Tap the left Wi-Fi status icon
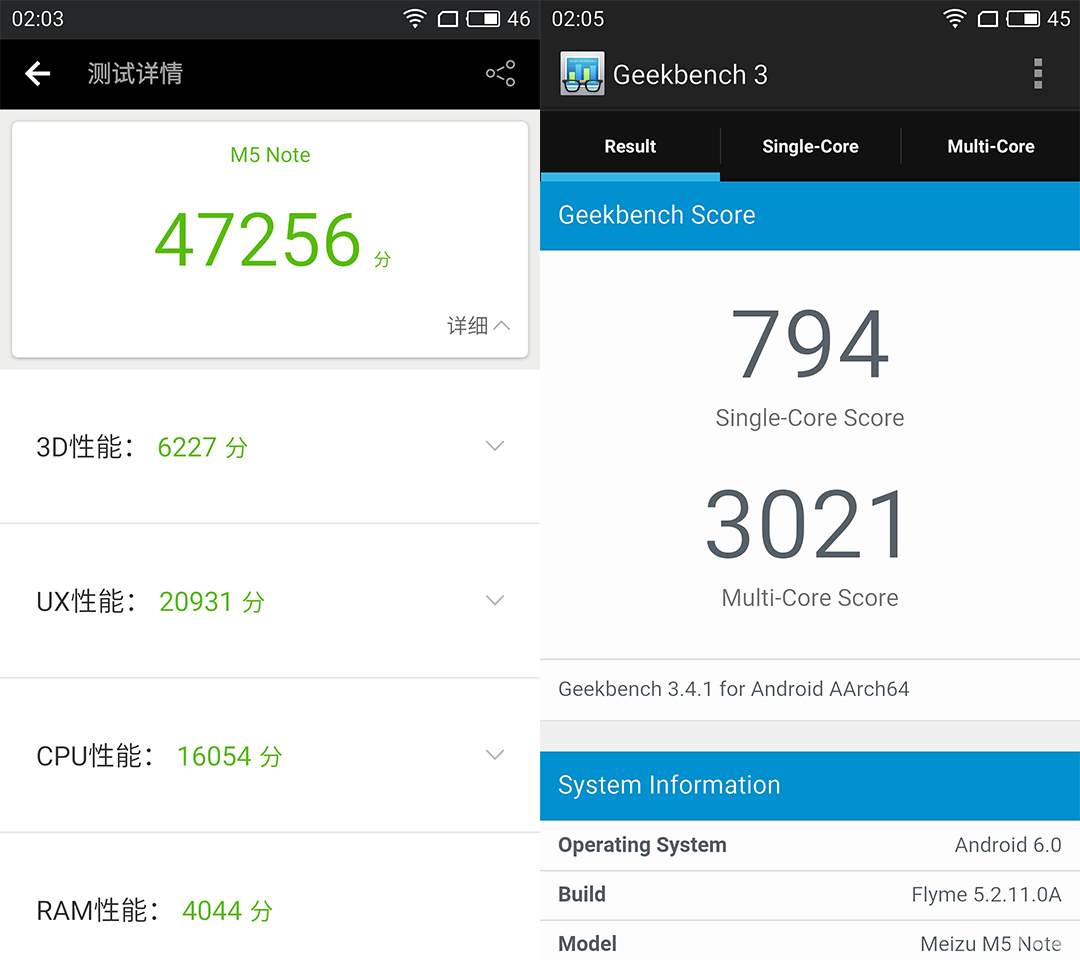1080x960 pixels. [414, 19]
